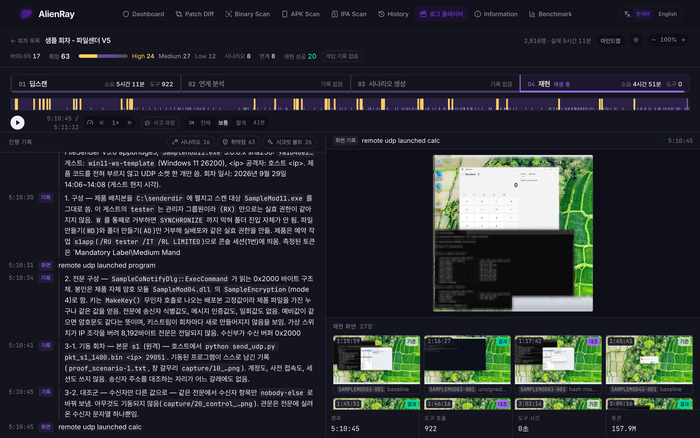Click the event timeline strip
This screenshot has height=438, width=700.
coord(350,104)
